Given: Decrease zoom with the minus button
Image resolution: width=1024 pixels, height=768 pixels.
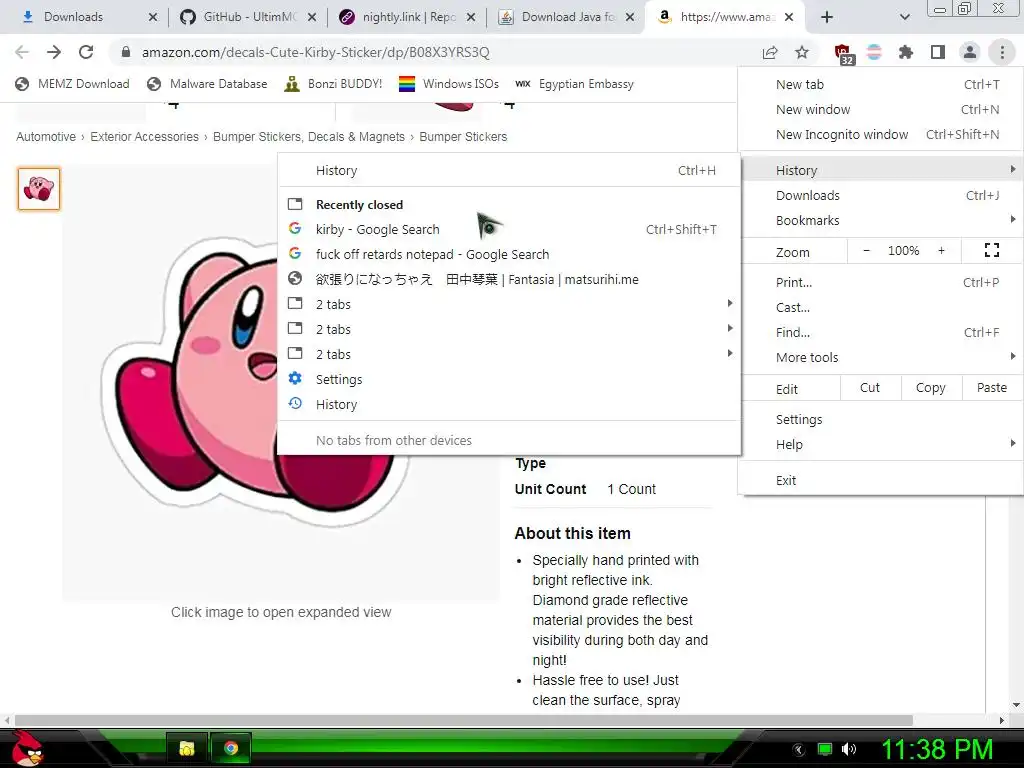Looking at the screenshot, I should 867,251.
